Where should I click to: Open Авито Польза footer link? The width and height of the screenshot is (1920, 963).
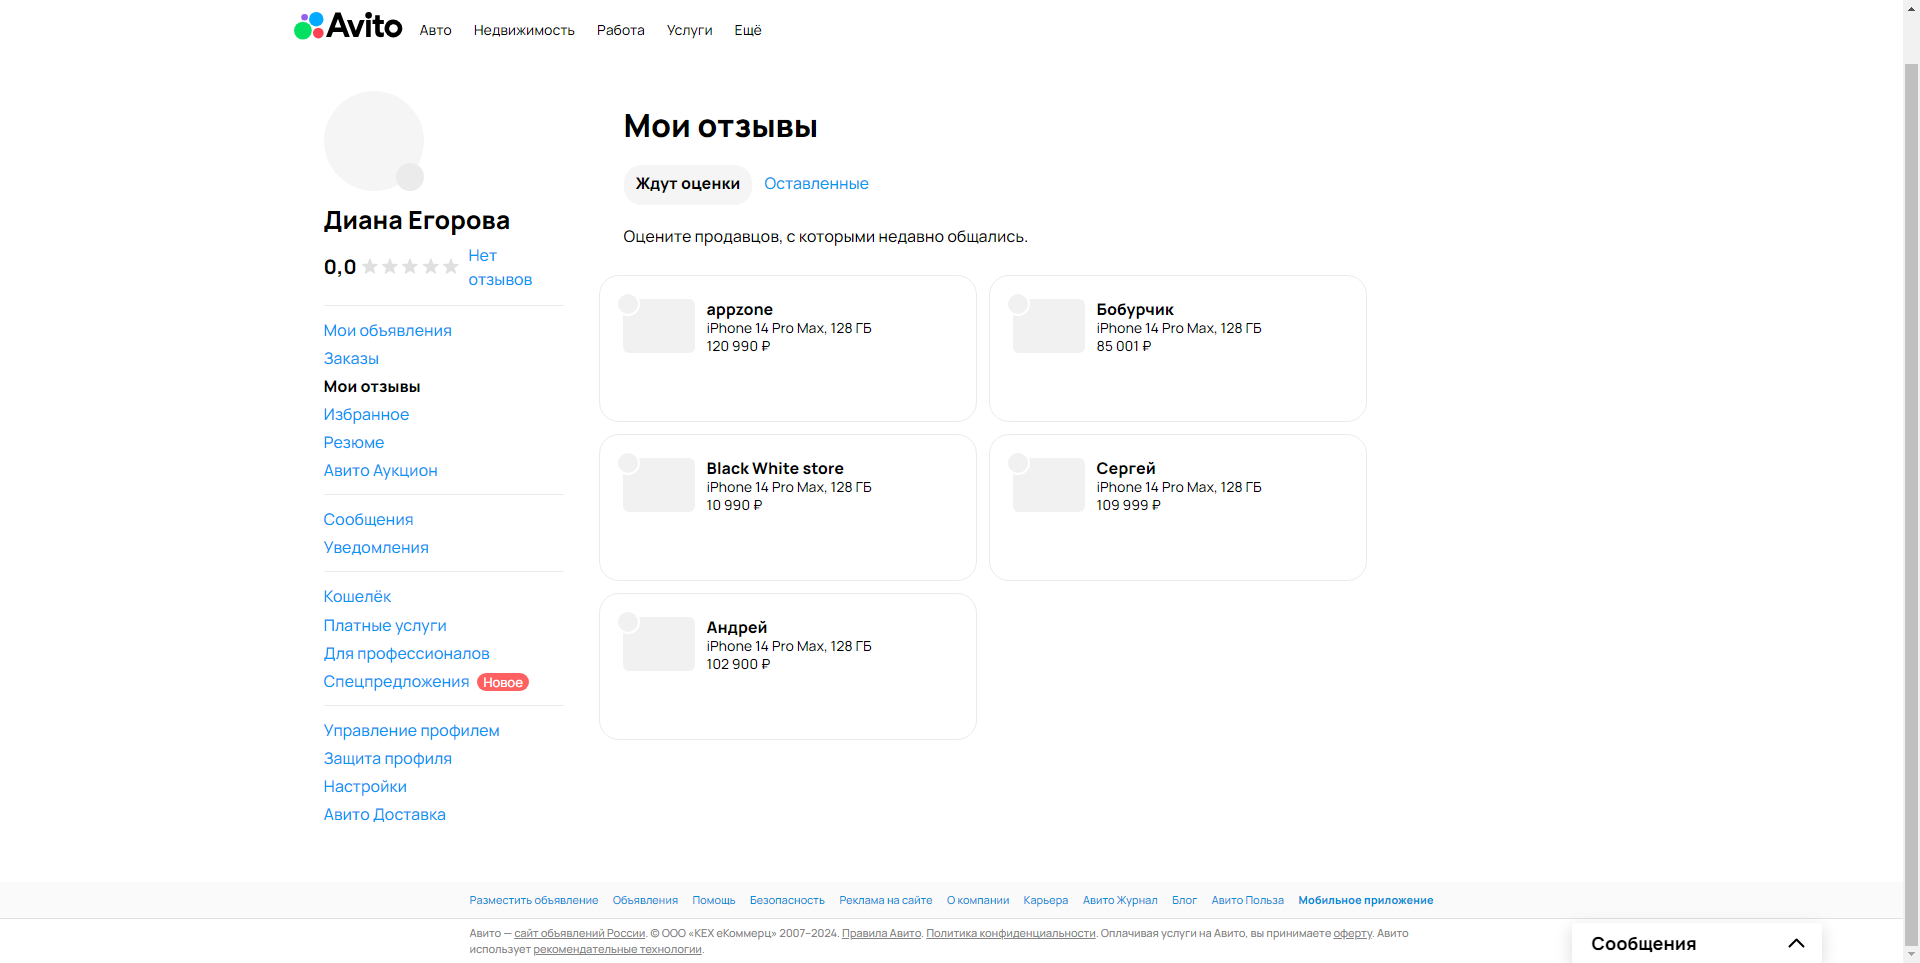click(x=1248, y=901)
